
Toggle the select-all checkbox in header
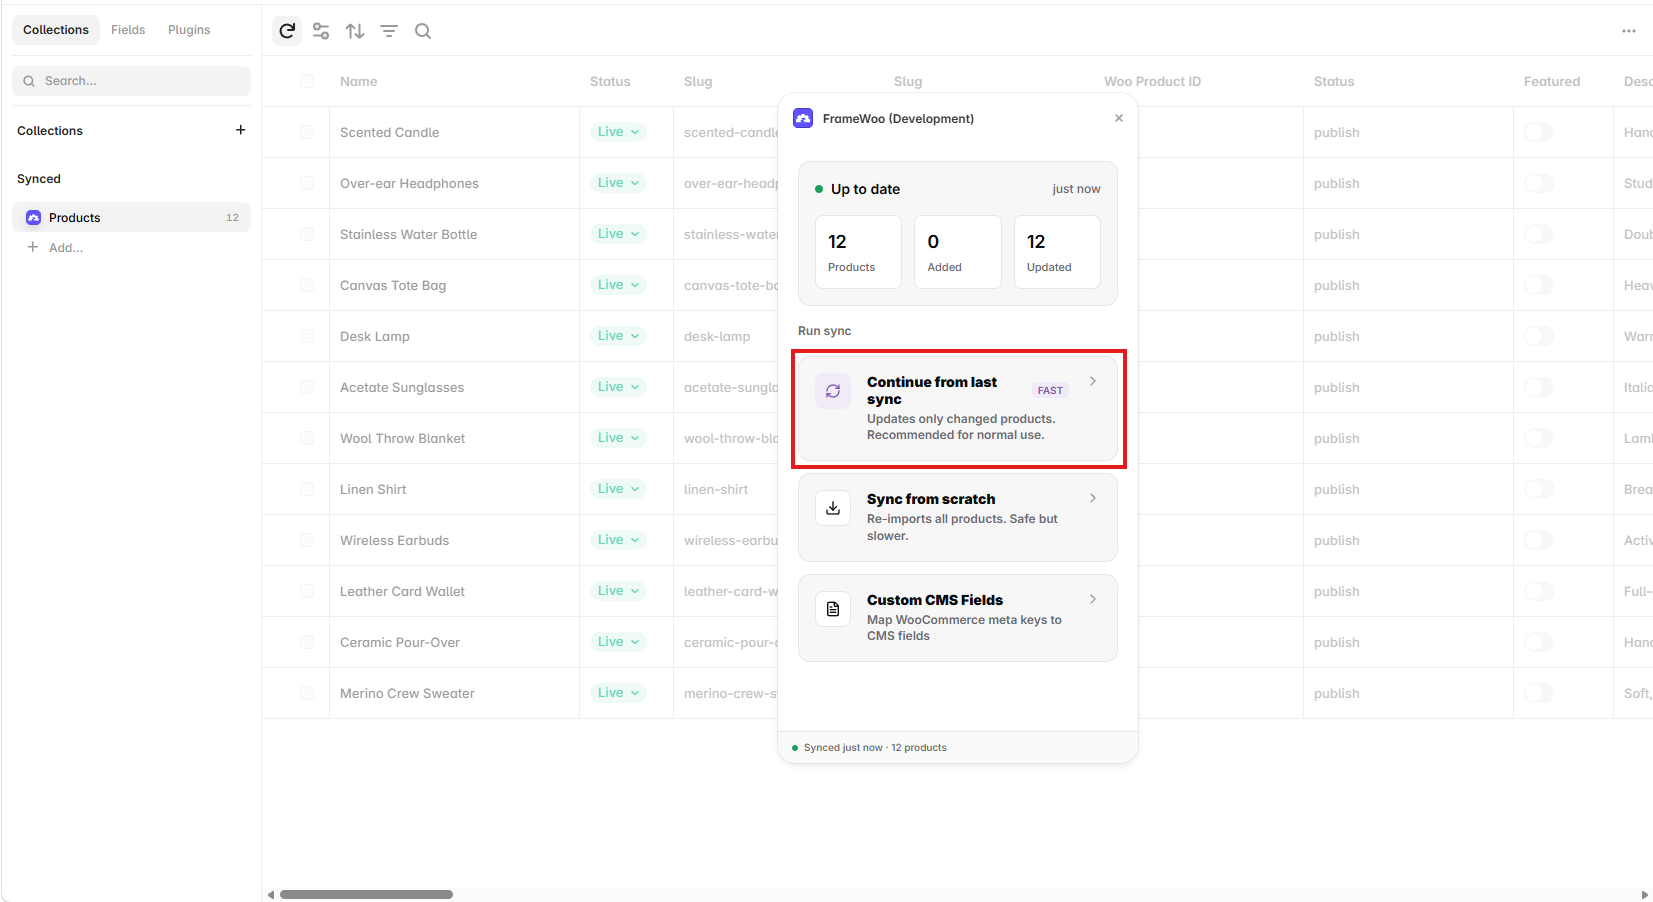point(307,81)
